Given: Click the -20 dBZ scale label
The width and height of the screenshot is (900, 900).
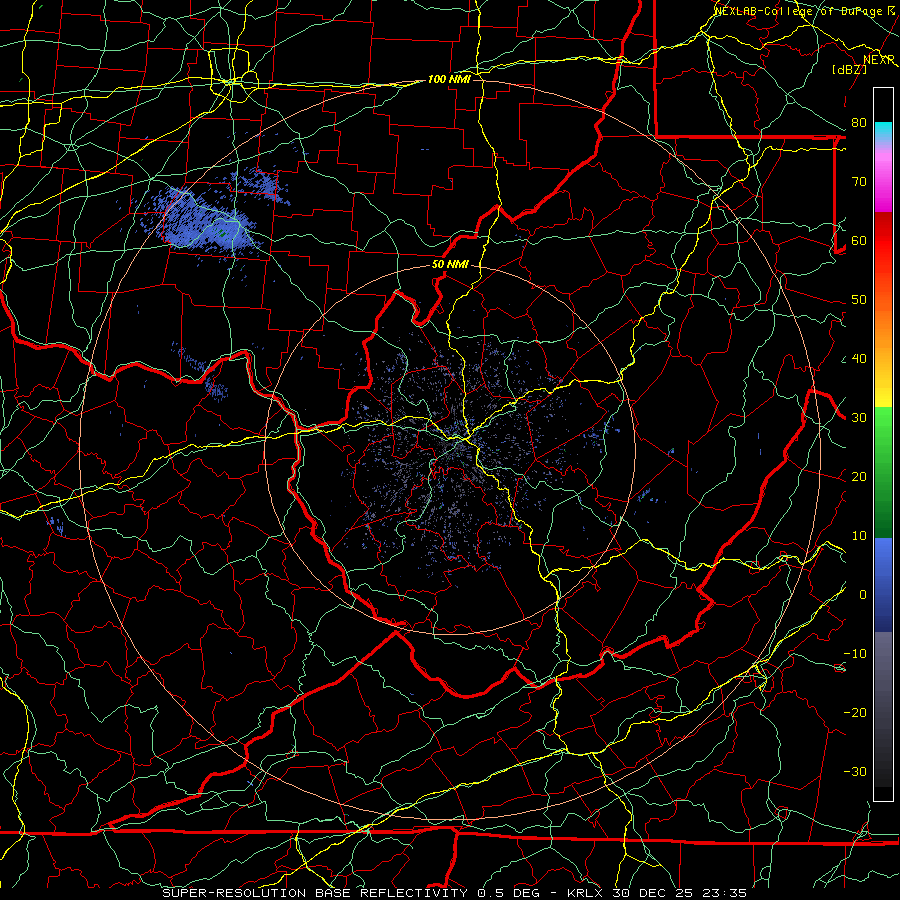Looking at the screenshot, I should (x=855, y=713).
